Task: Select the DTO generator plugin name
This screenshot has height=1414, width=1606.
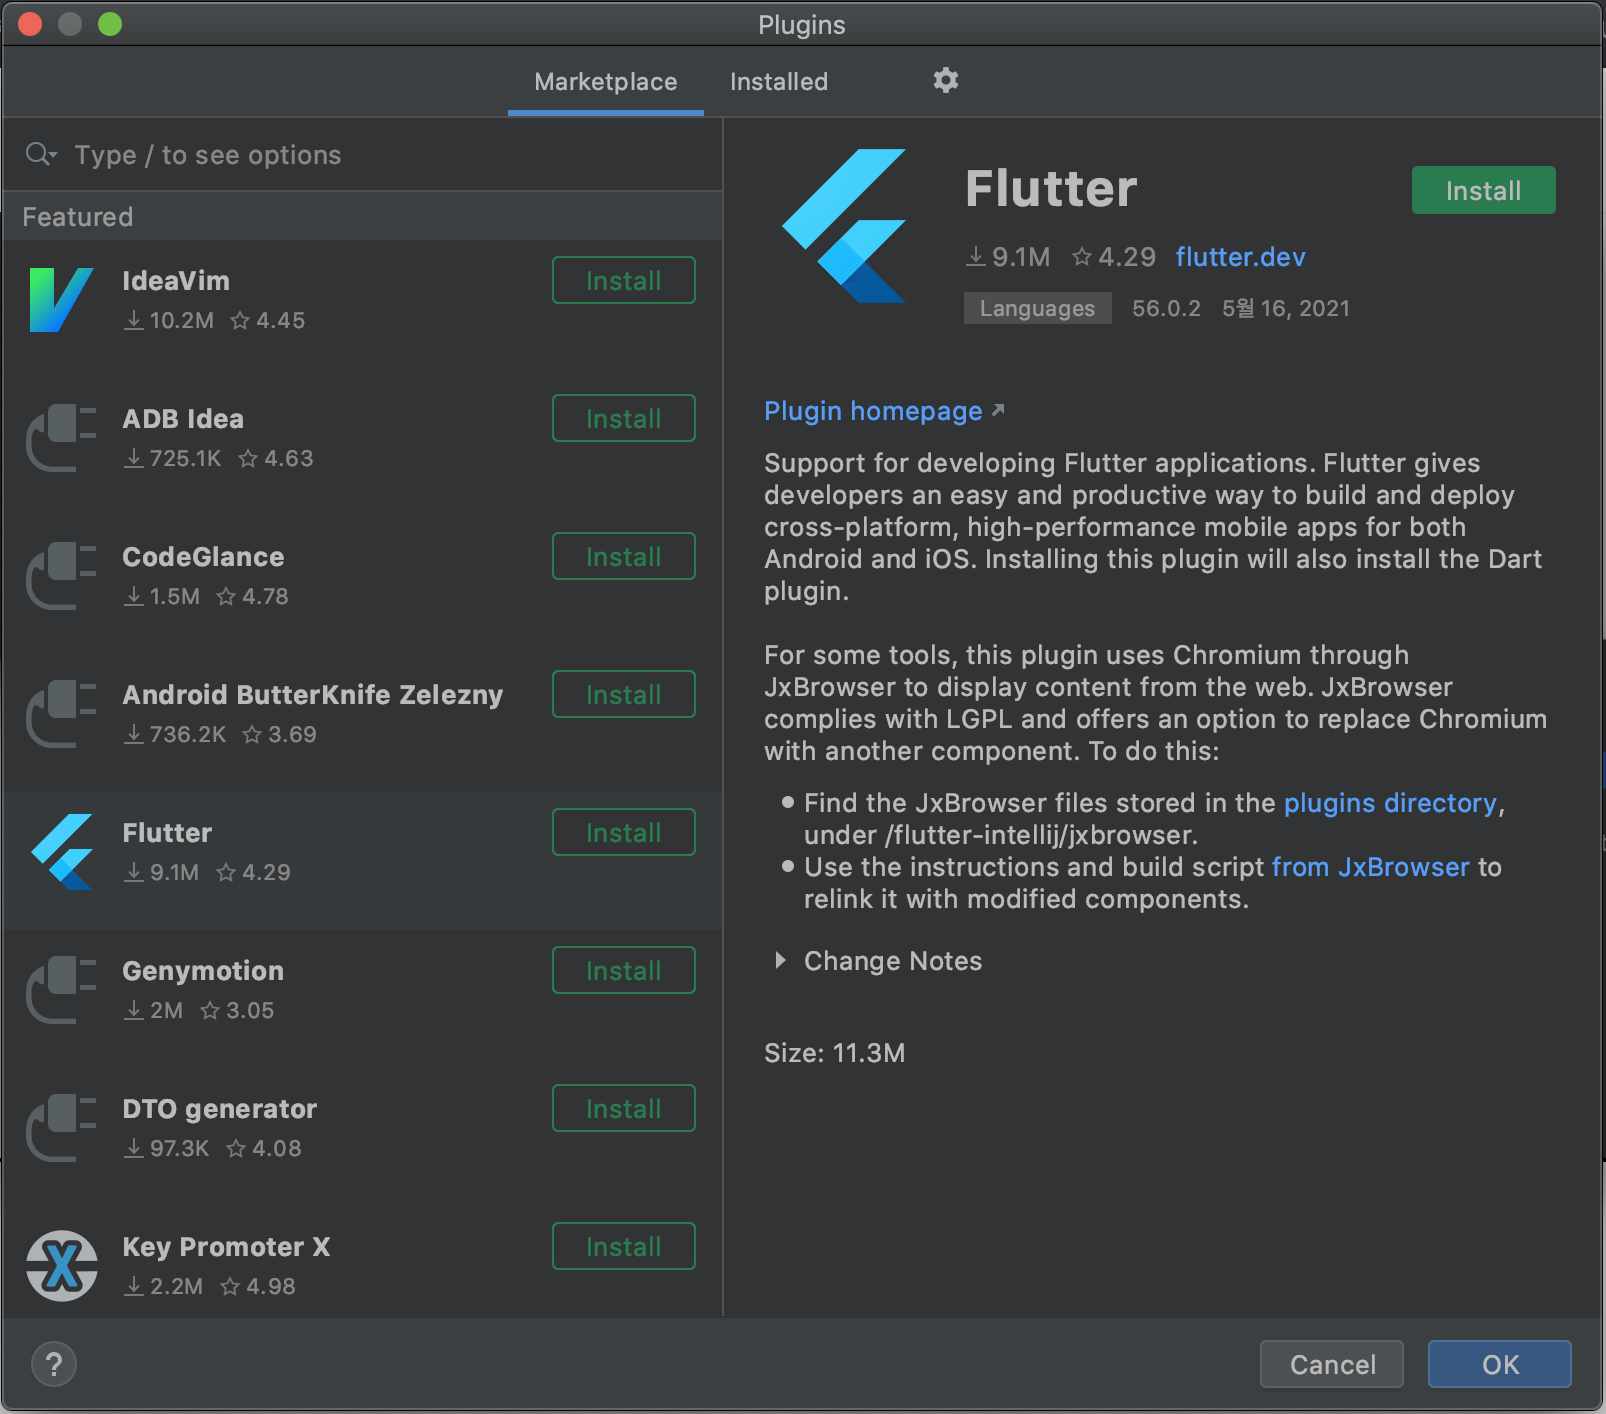Action: click(x=220, y=1109)
